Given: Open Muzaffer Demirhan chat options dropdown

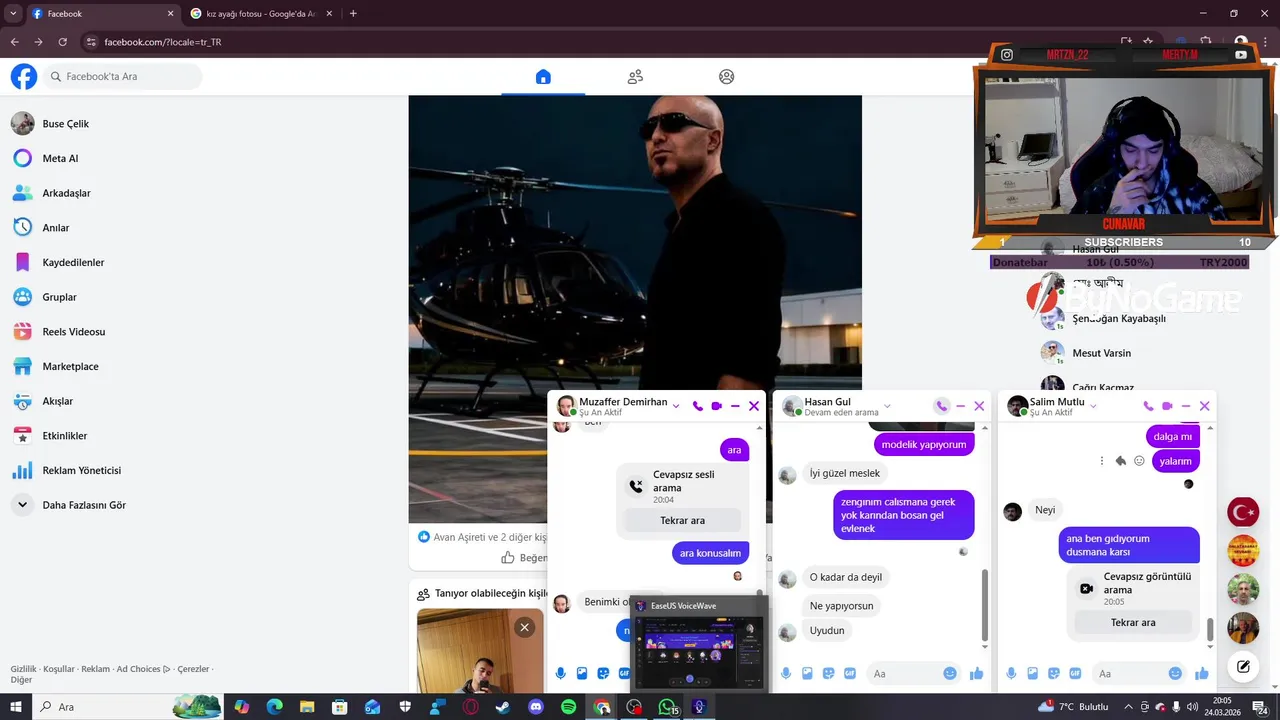Looking at the screenshot, I should [x=676, y=406].
